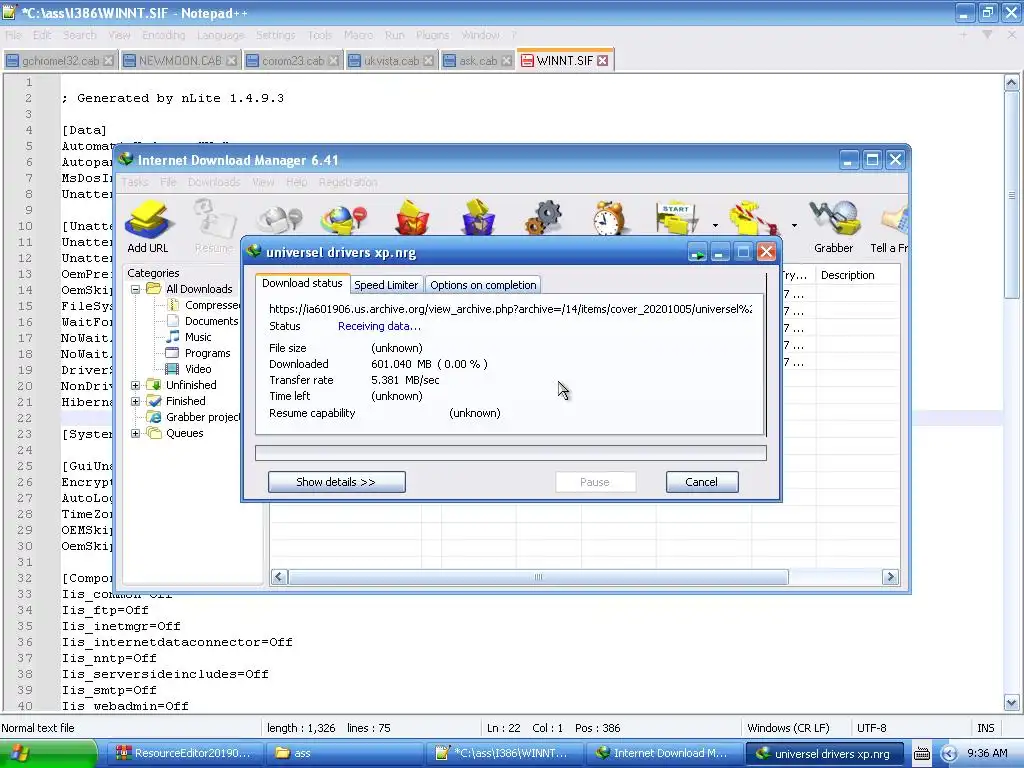The height and width of the screenshot is (768, 1024).
Task: Click the tray expand arrow beside the clock
Action: pyautogui.click(x=950, y=754)
